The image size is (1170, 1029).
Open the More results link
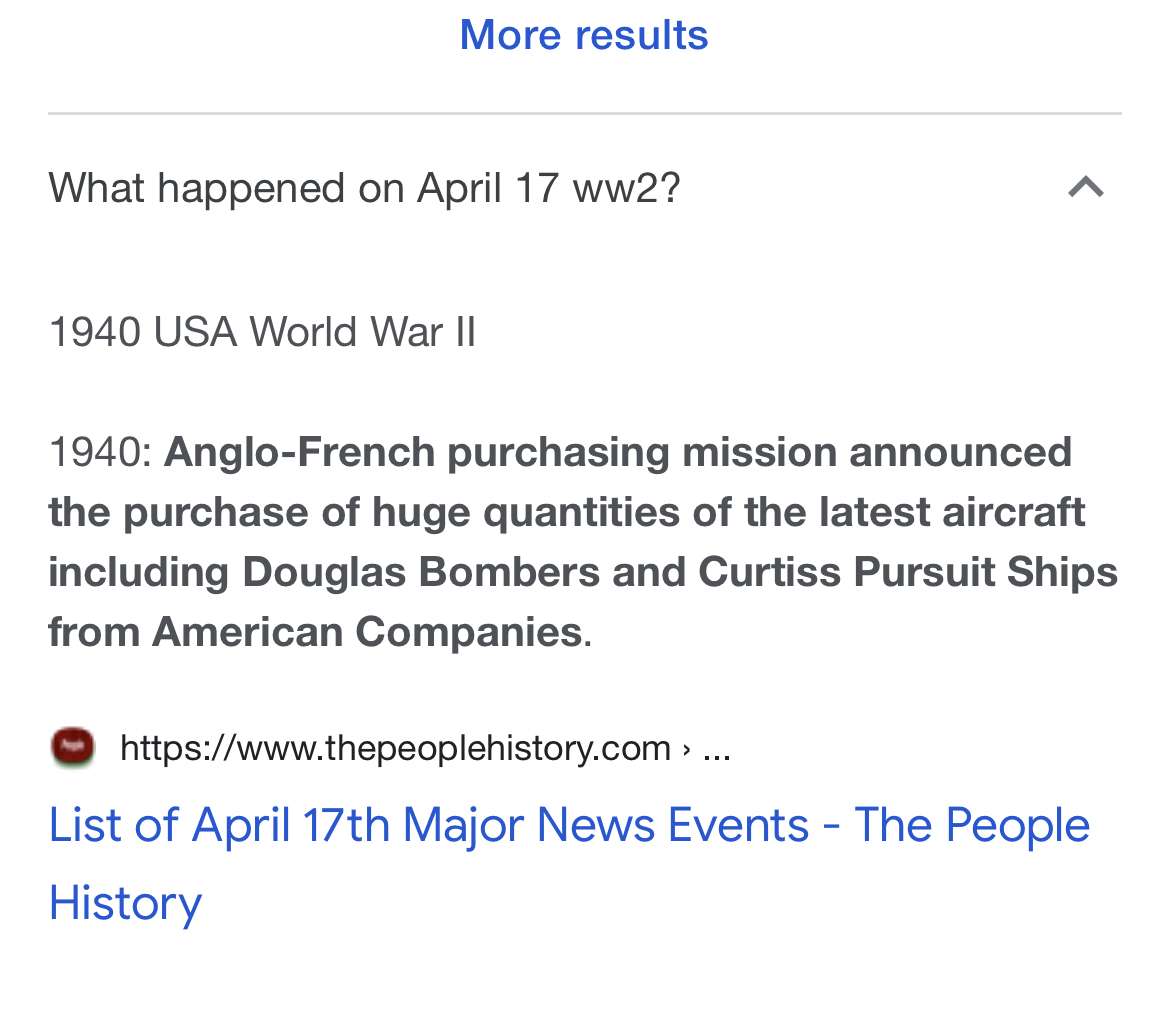pos(584,35)
